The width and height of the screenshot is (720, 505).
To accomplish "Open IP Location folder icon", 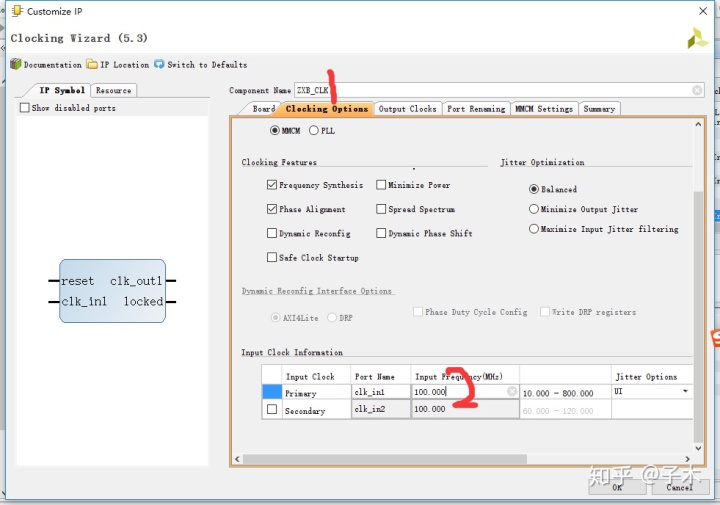I will point(92,64).
